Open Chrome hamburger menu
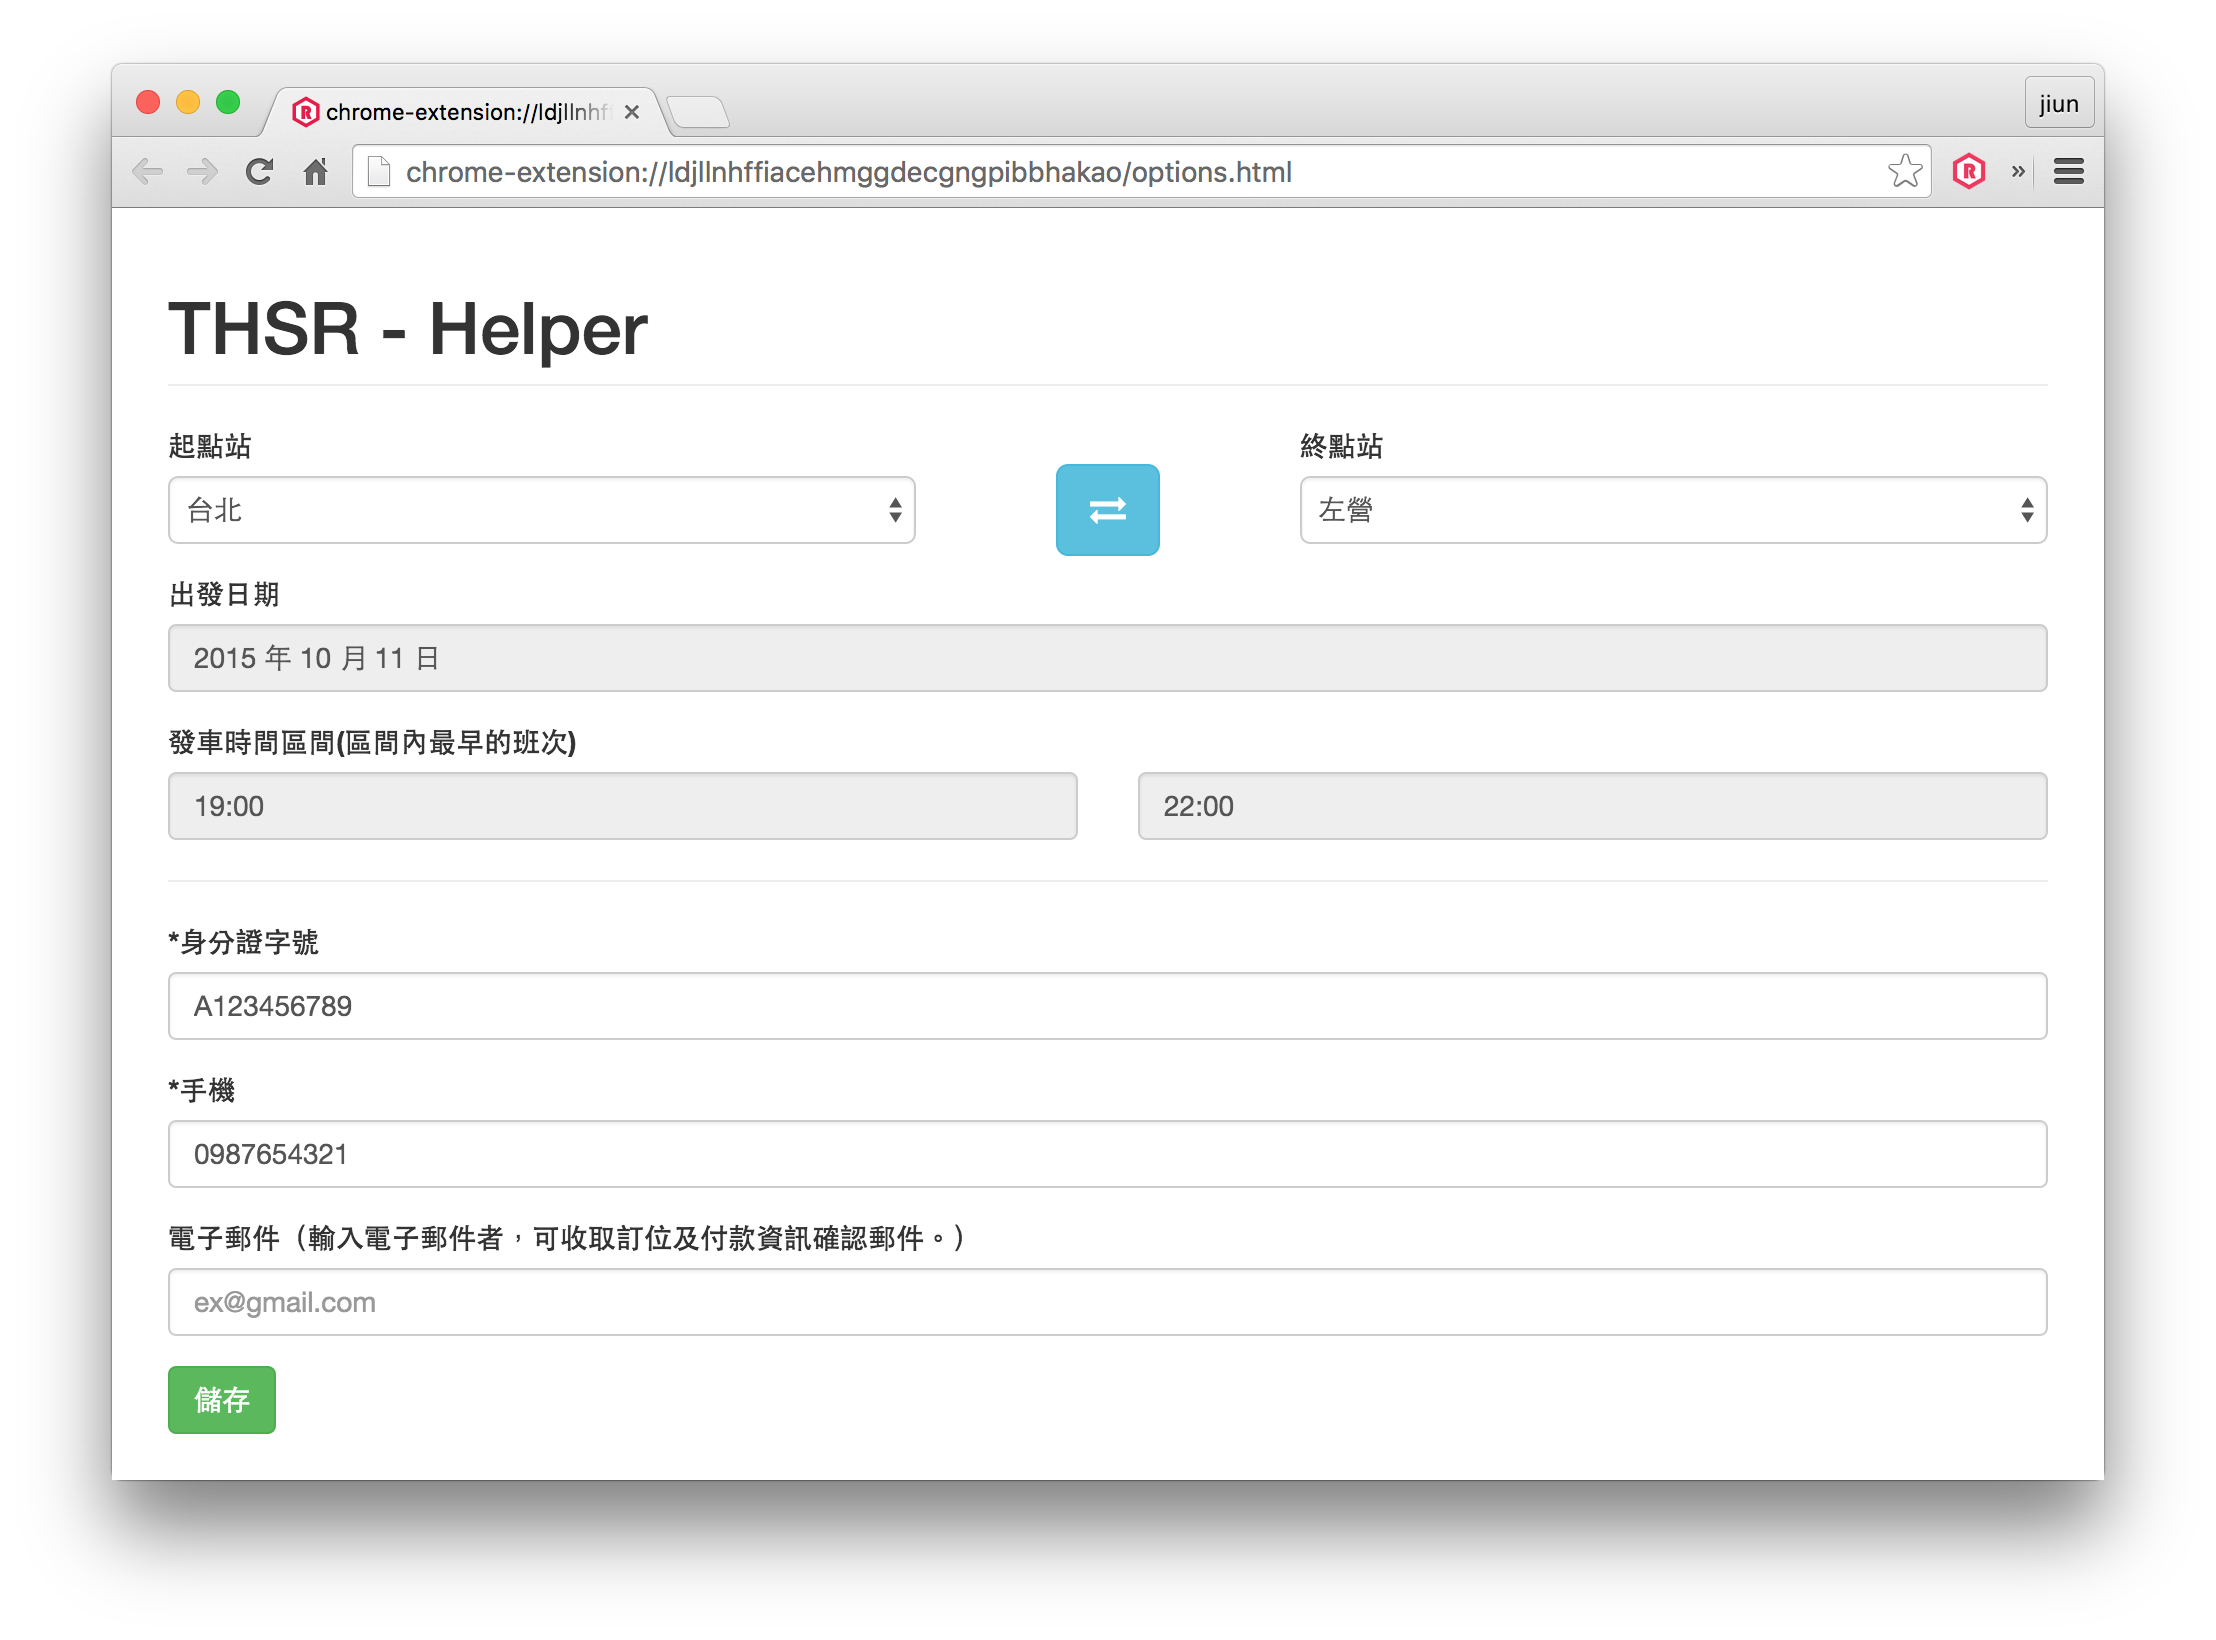This screenshot has height=1640, width=2216. pyautogui.click(x=2068, y=172)
